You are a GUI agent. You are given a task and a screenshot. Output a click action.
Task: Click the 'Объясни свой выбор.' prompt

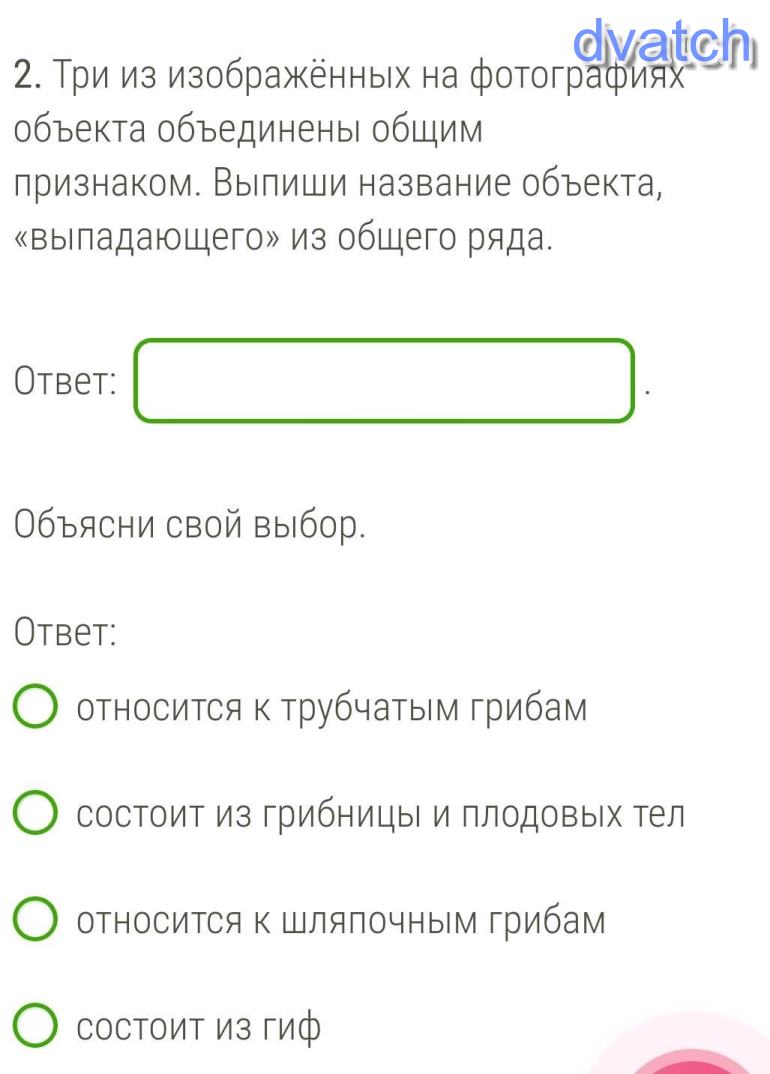pos(190,525)
